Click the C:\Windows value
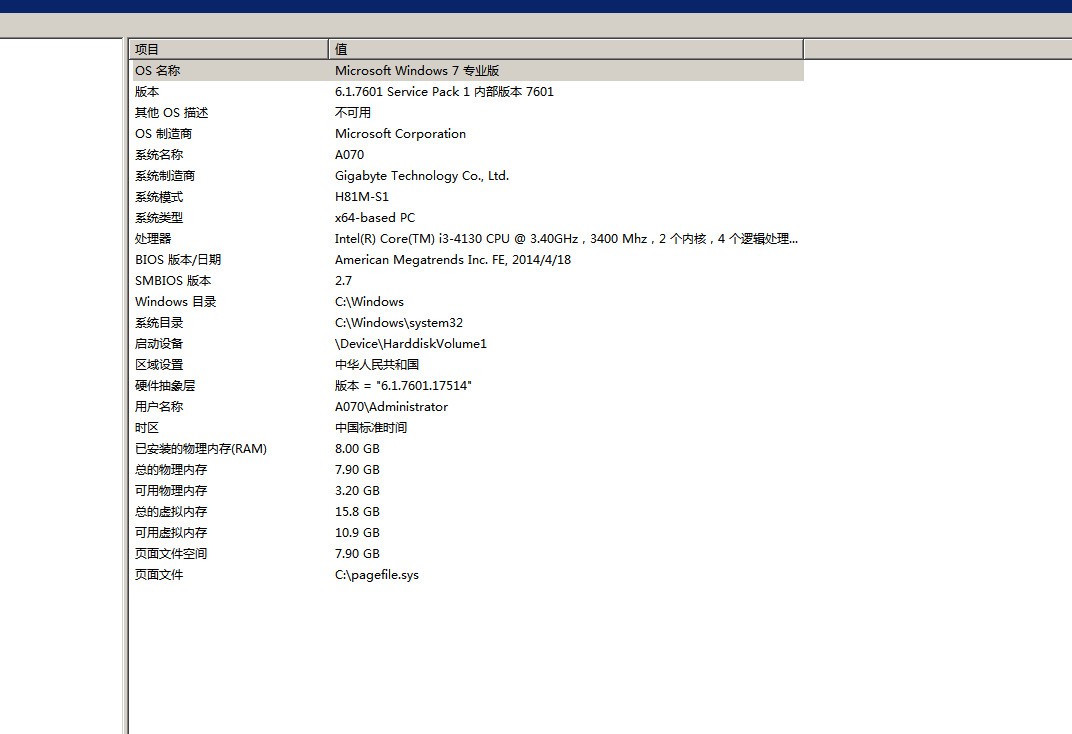Image resolution: width=1072 pixels, height=734 pixels. pos(369,302)
